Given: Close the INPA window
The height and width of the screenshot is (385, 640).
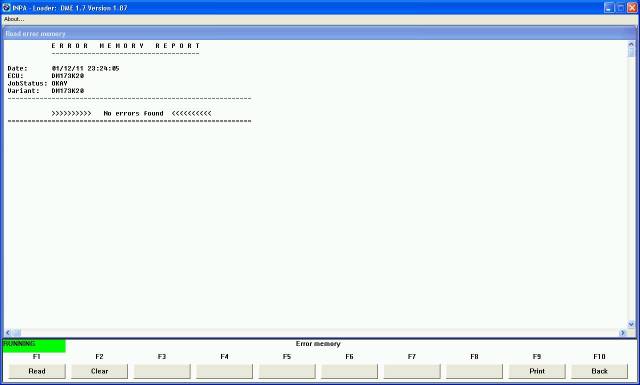Looking at the screenshot, I should [632, 7].
